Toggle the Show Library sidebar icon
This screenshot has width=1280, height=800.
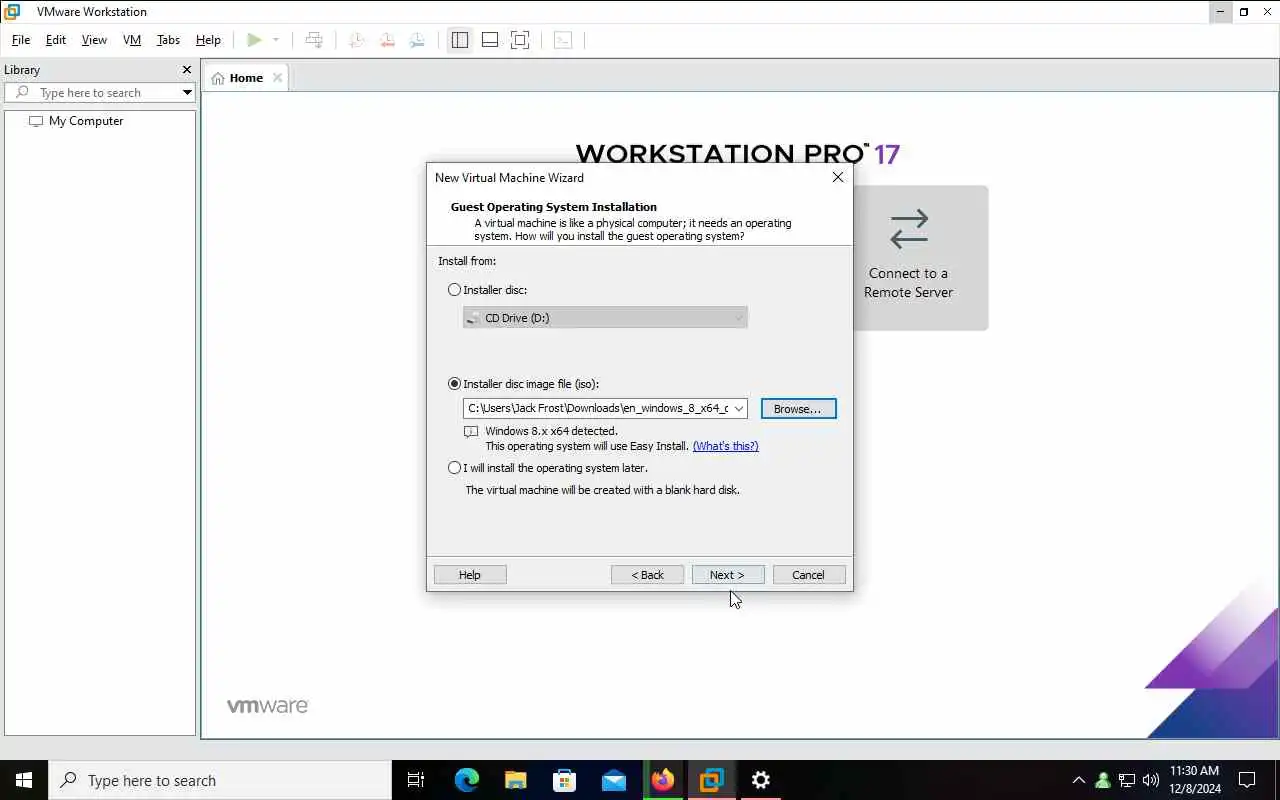pos(460,40)
